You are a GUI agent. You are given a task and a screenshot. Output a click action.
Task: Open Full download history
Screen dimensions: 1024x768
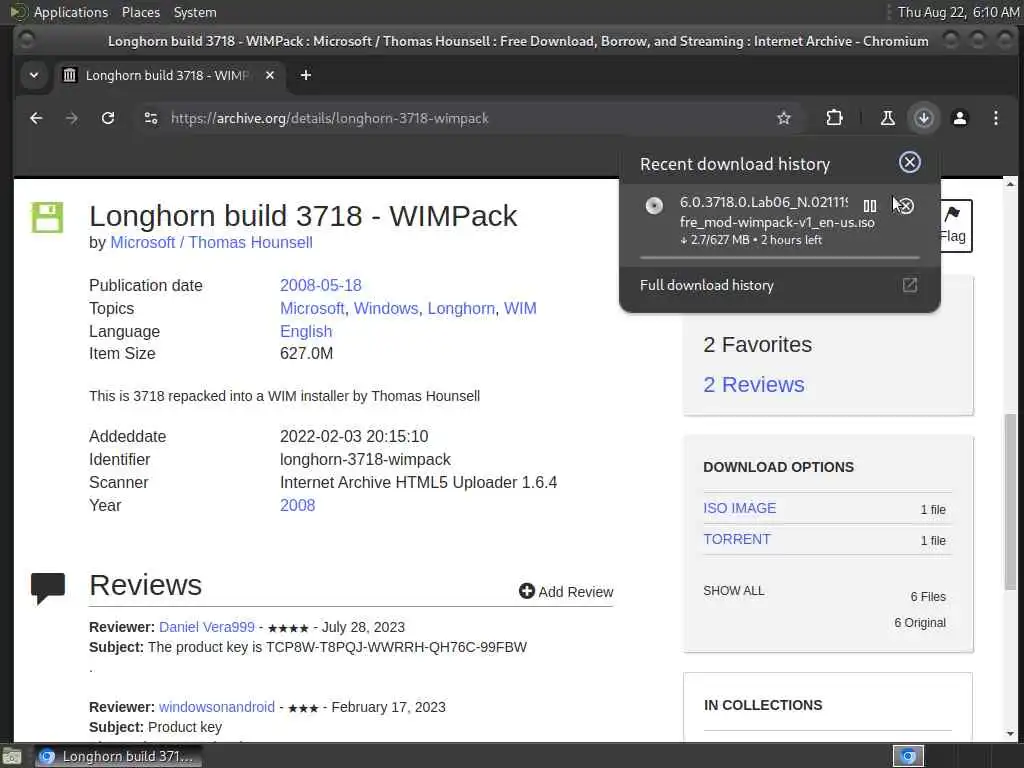(x=779, y=285)
